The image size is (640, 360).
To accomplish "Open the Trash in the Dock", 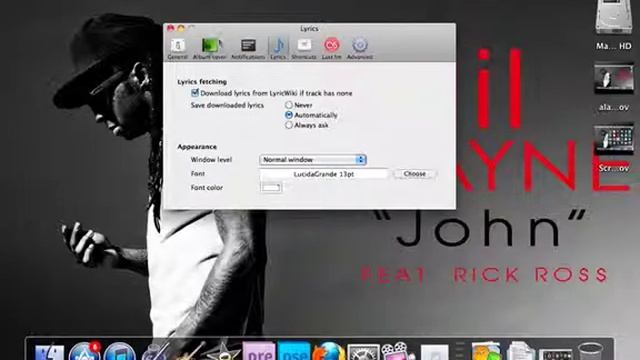I will (x=590, y=352).
